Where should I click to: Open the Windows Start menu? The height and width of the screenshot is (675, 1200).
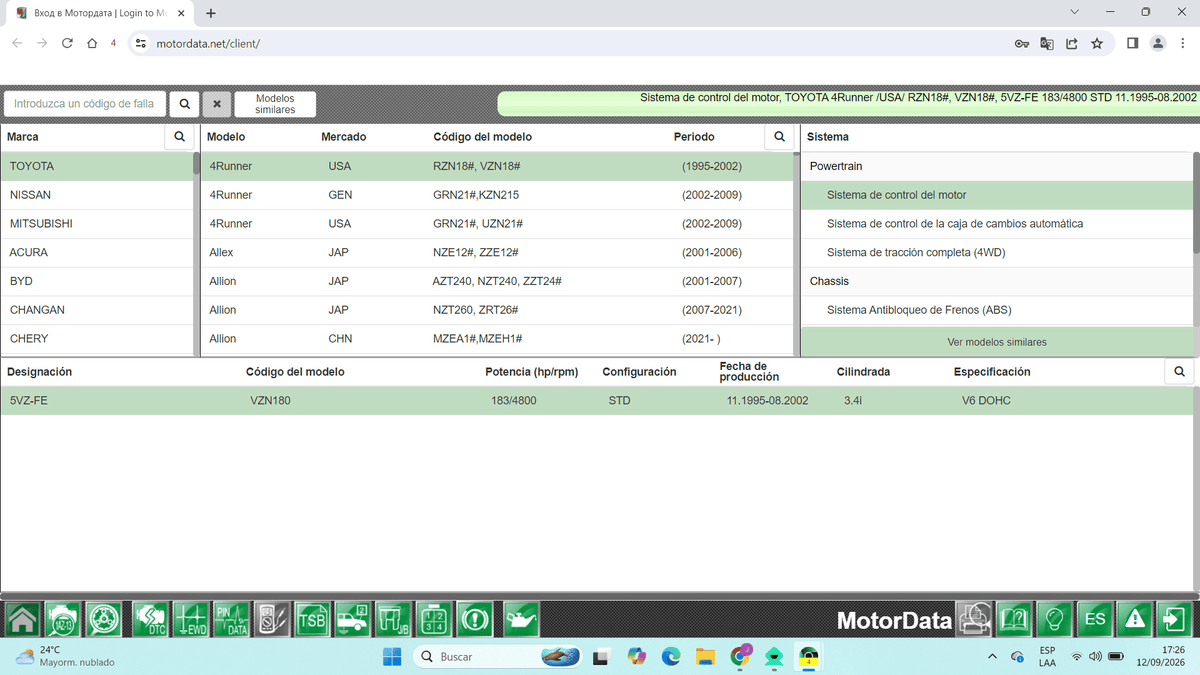[x=392, y=657]
